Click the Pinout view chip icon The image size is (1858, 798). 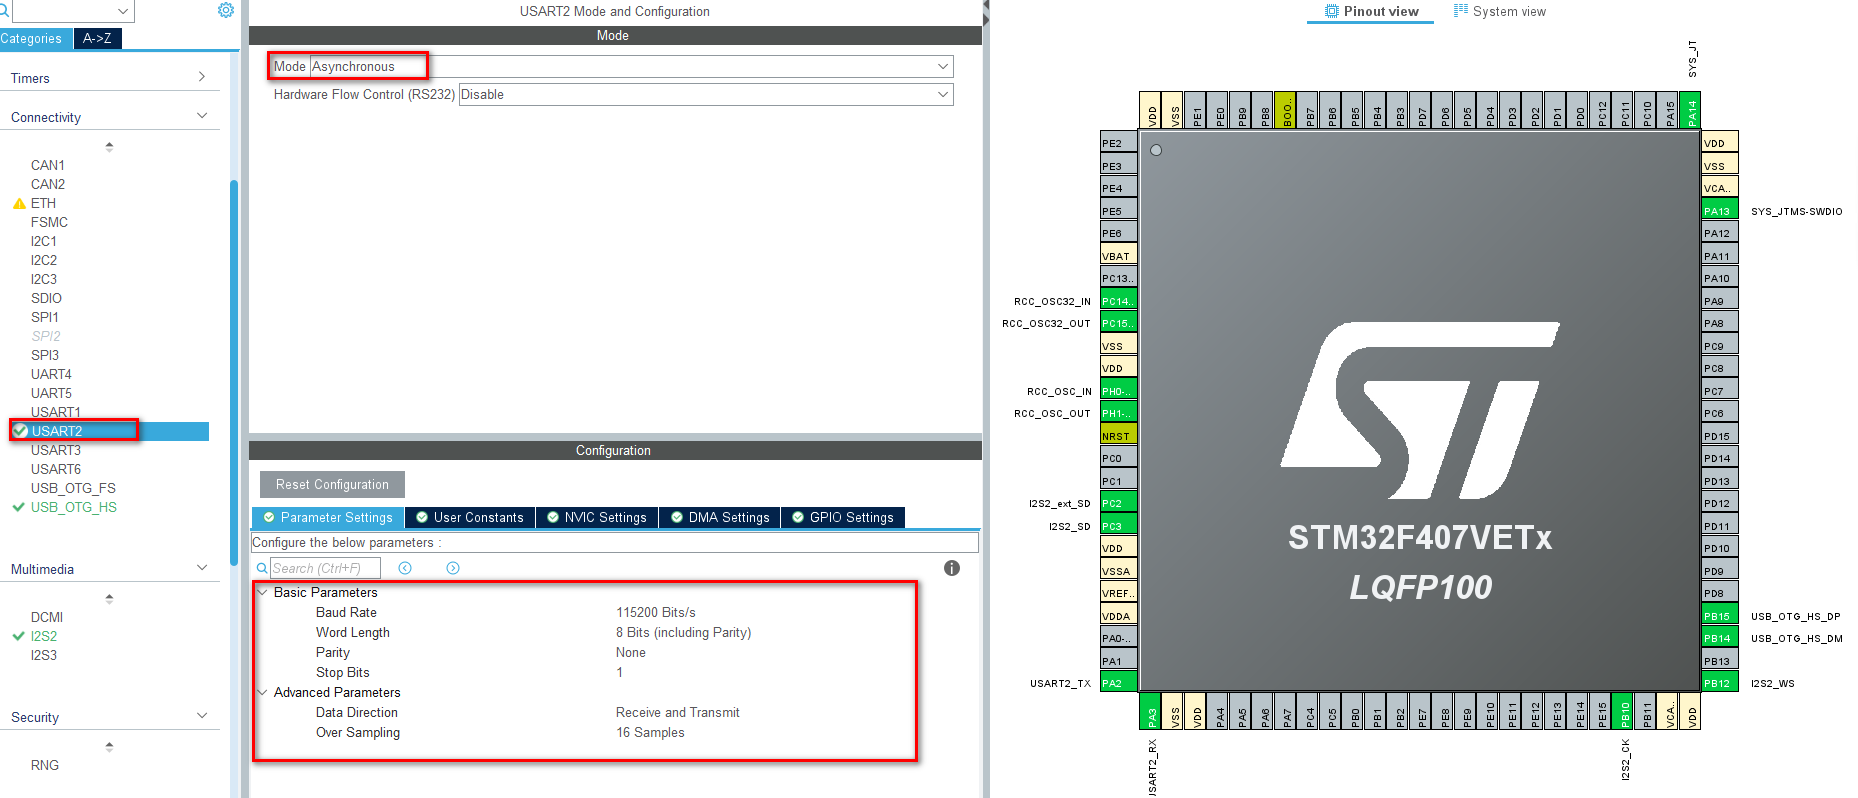pos(1331,11)
